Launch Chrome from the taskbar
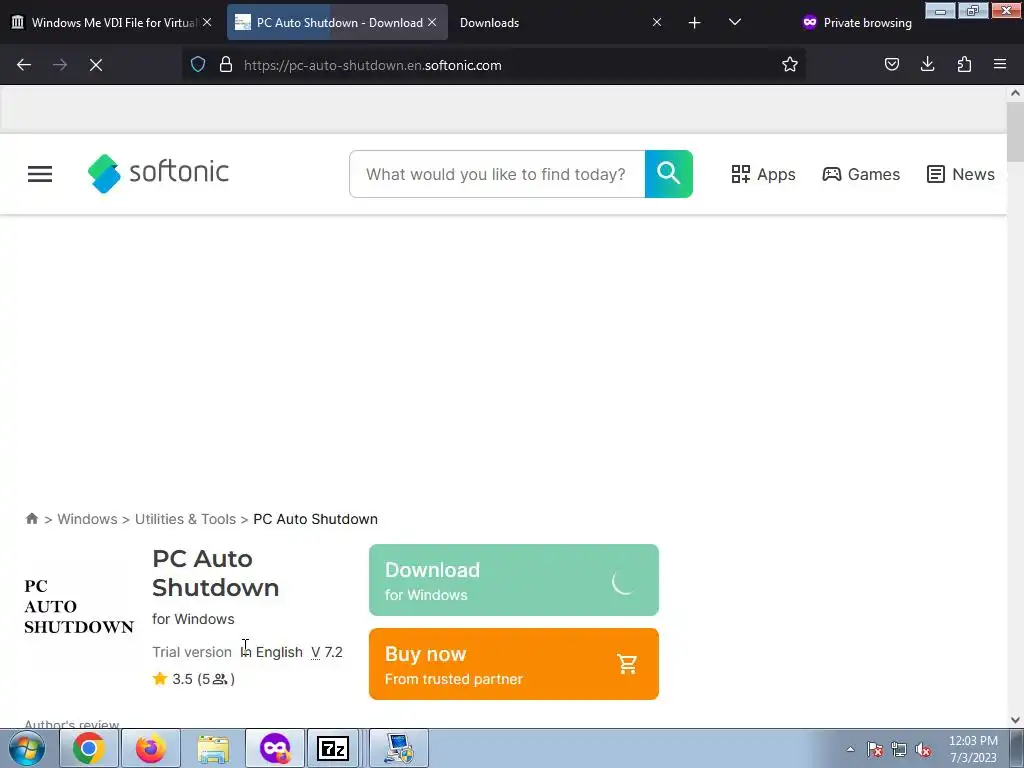Screen dimensions: 1024x768 (x=89, y=748)
